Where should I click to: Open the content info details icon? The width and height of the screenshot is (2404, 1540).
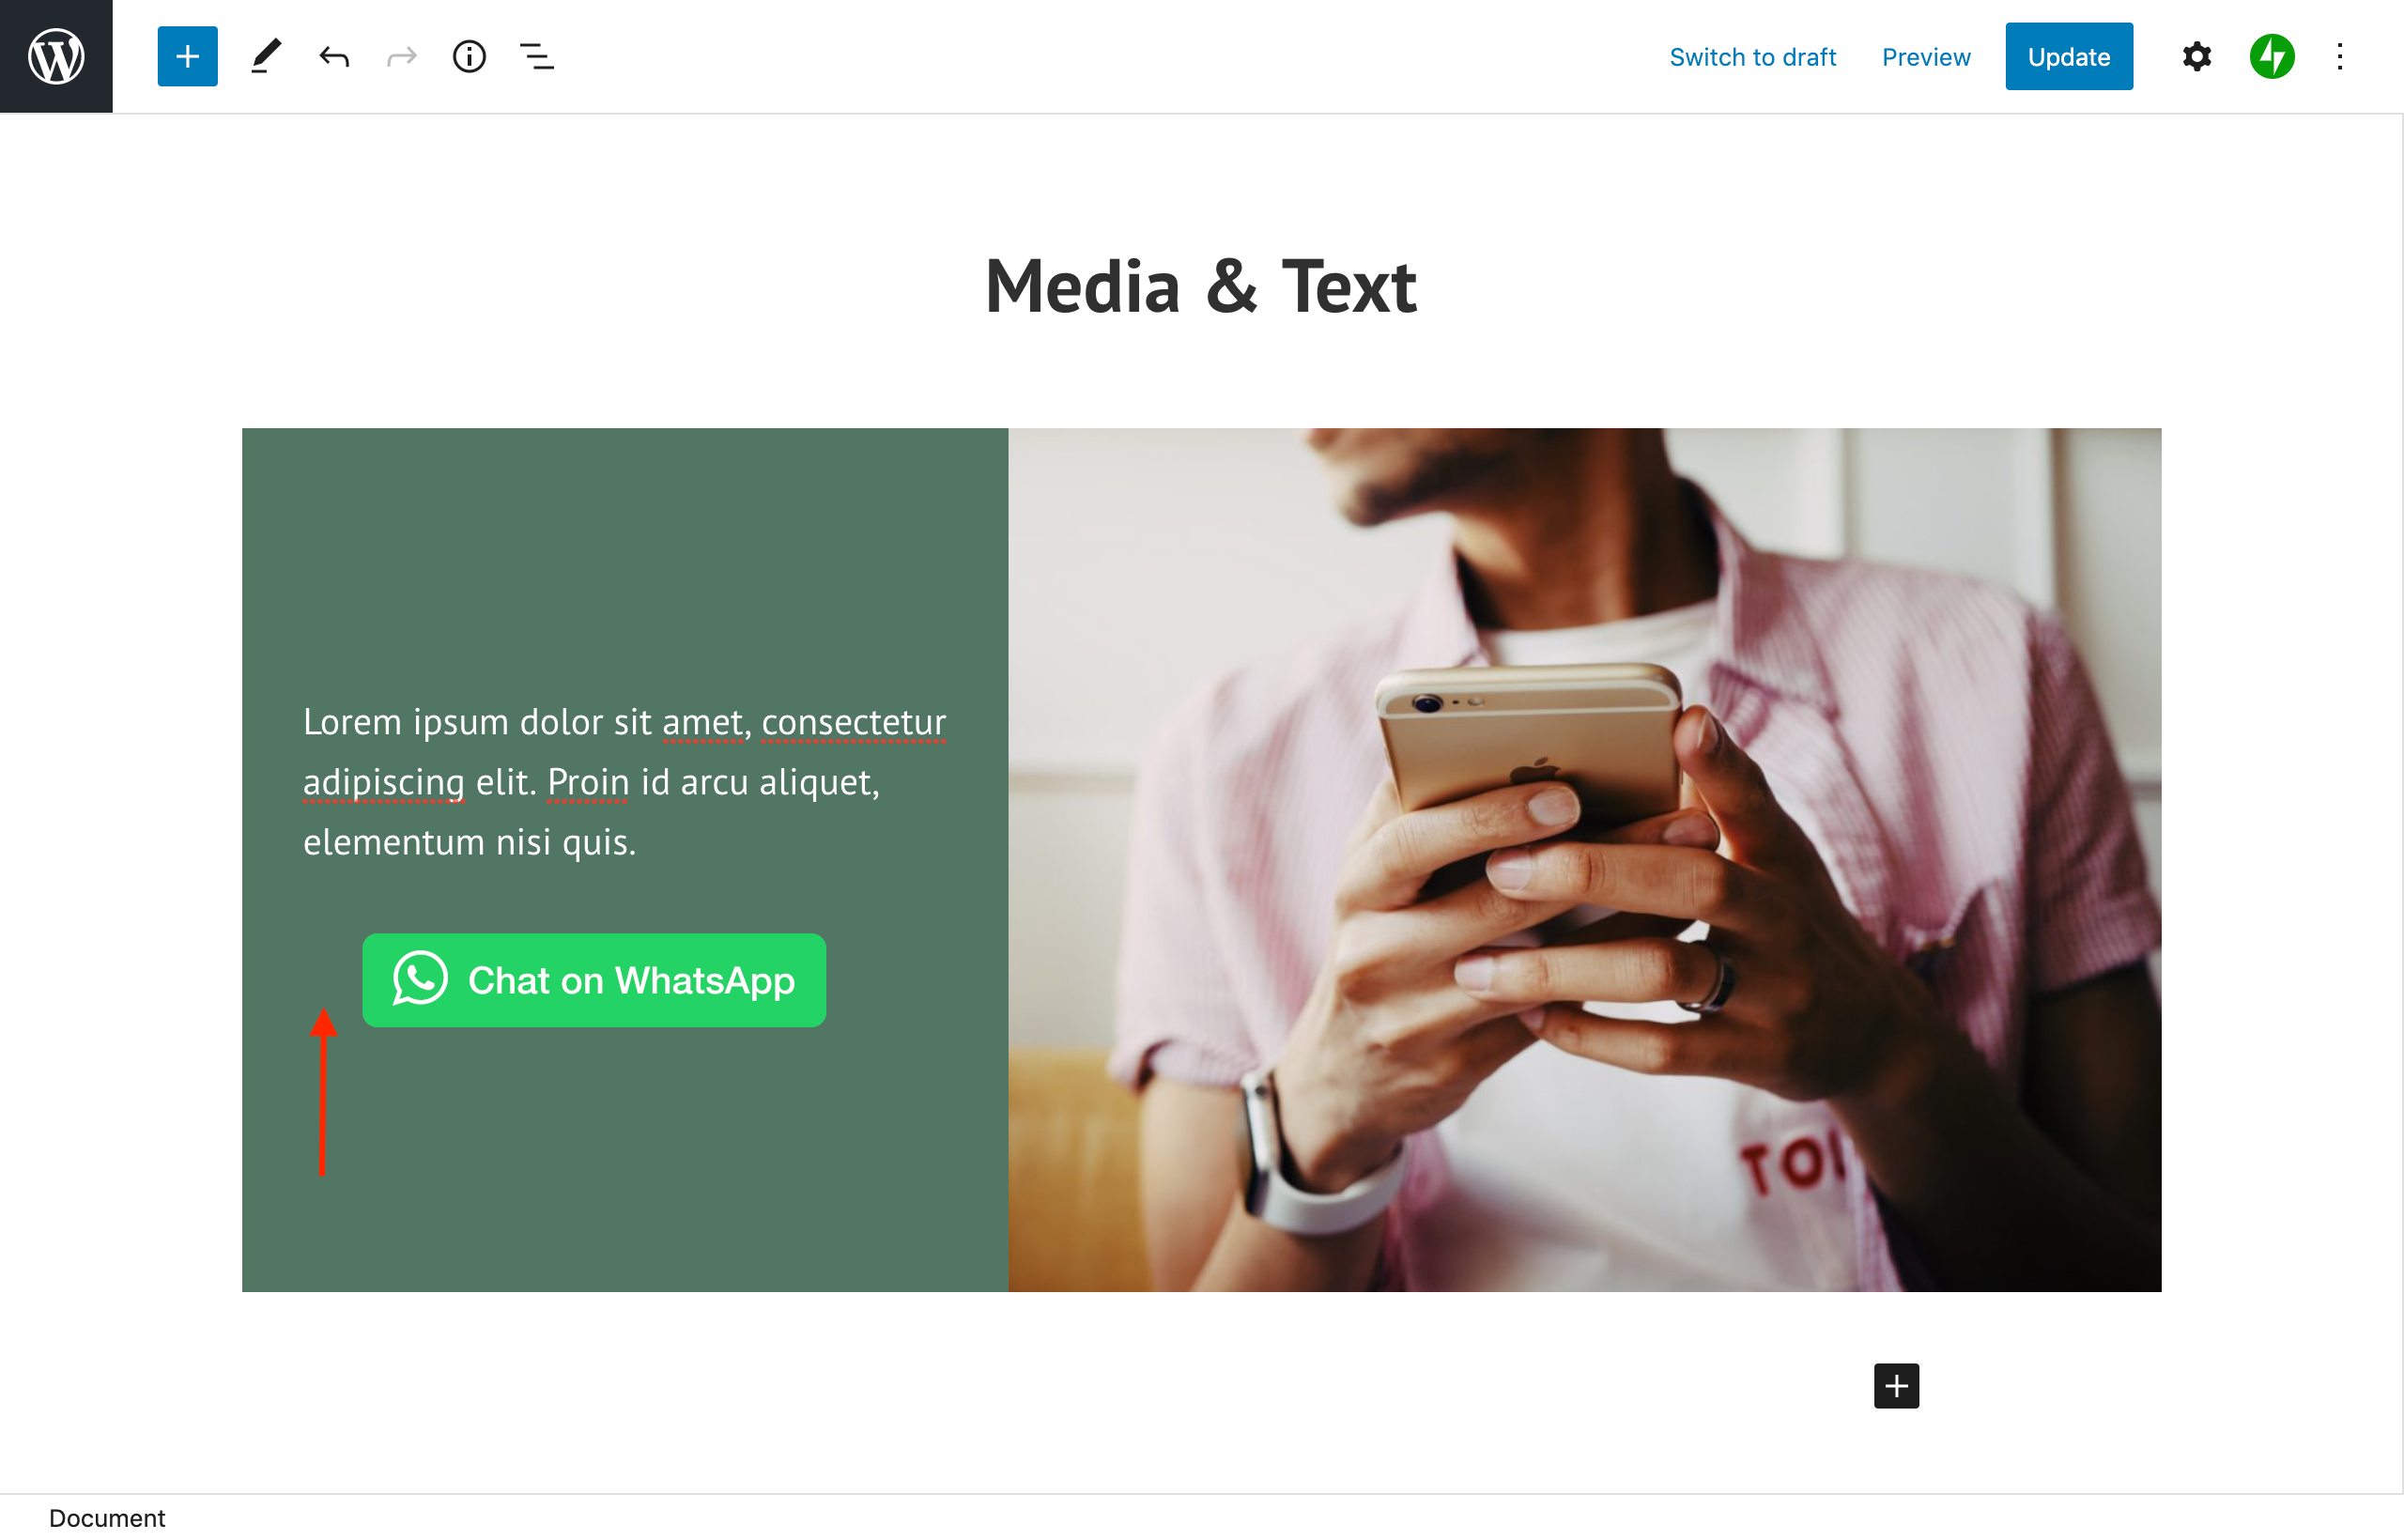pos(469,56)
